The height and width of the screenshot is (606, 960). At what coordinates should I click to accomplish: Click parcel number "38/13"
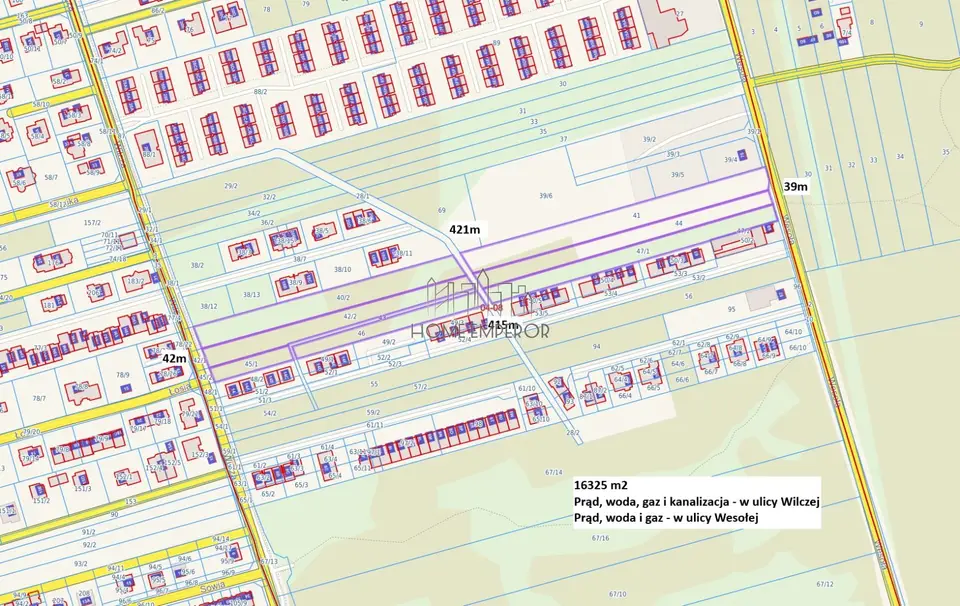[x=252, y=294]
